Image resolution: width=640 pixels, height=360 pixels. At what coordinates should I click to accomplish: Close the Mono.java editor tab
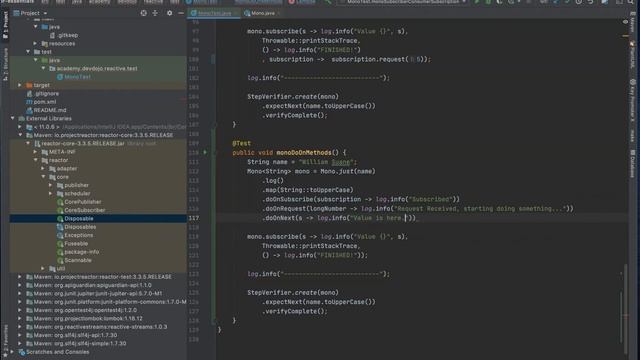[x=279, y=13]
